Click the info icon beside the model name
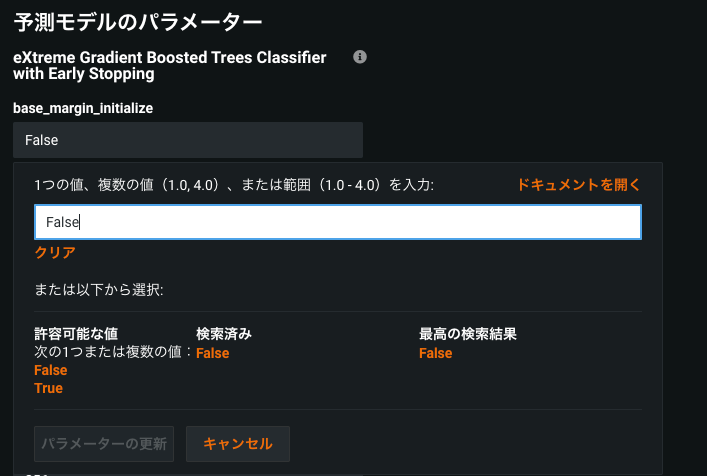 [360, 57]
